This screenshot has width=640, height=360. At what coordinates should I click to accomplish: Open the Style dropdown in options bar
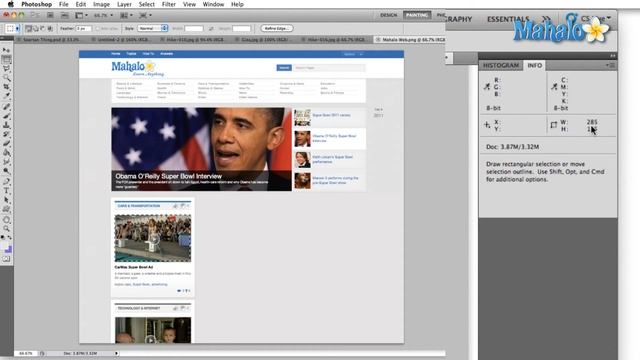tap(153, 29)
